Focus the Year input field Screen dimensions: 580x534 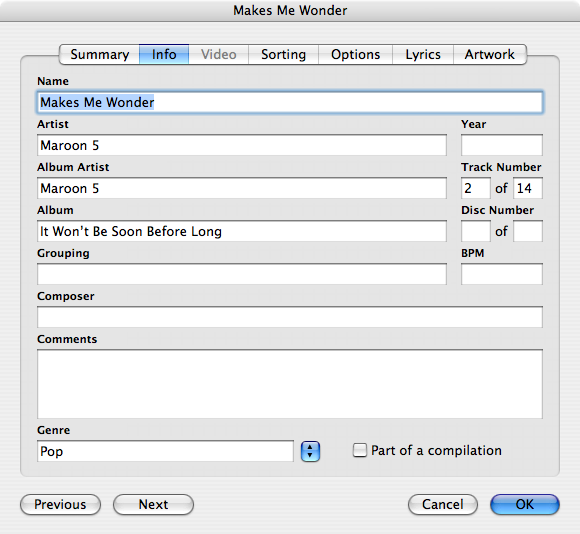pos(502,145)
